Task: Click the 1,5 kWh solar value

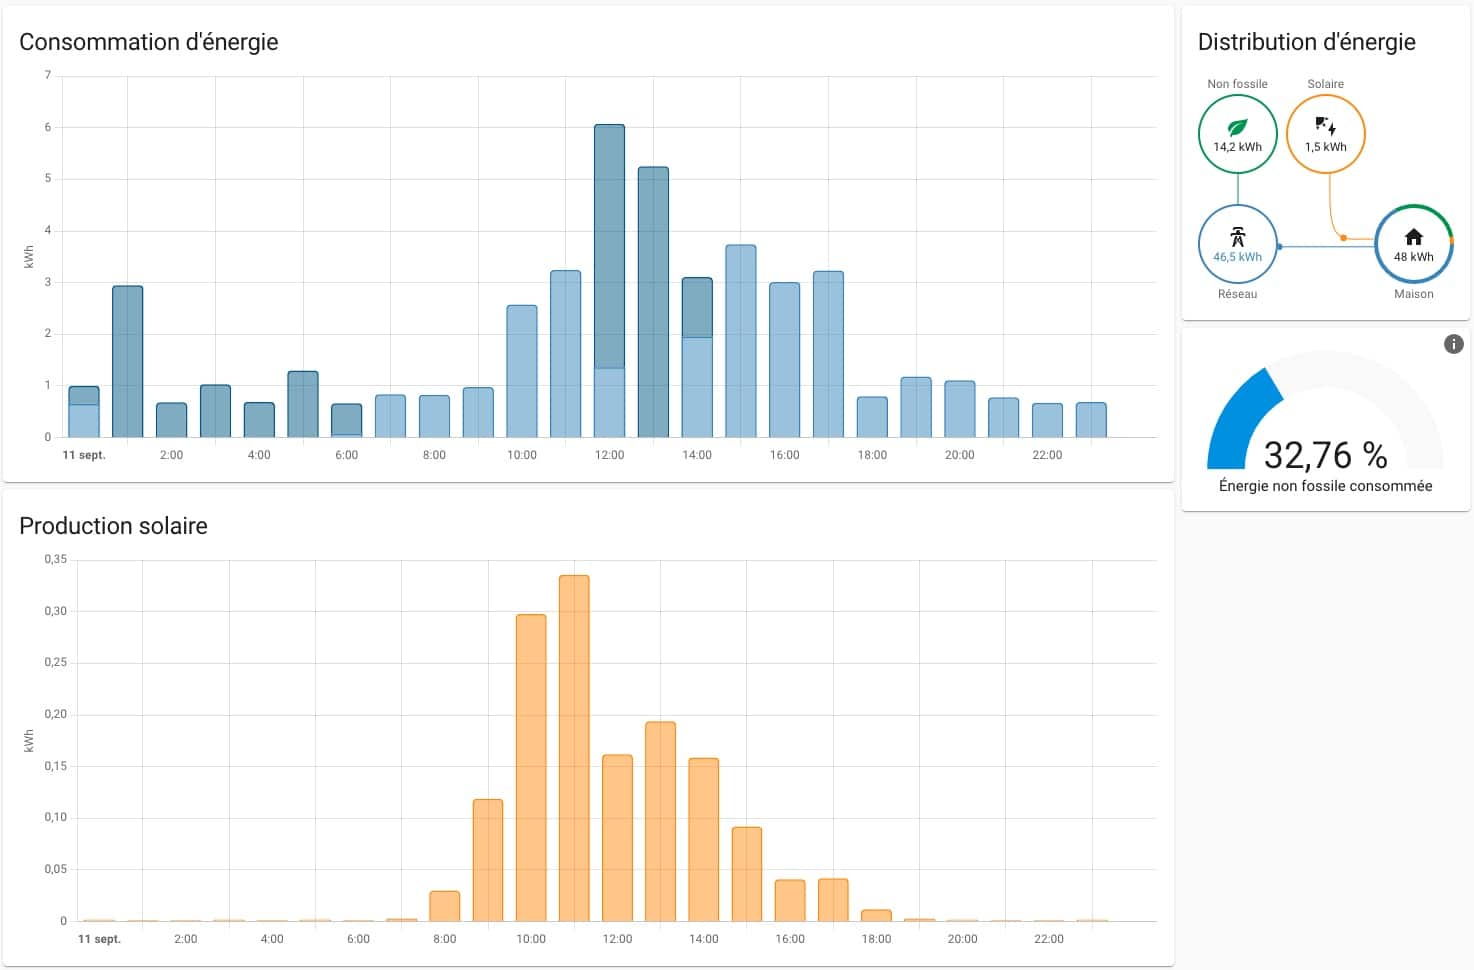Action: 1325,147
